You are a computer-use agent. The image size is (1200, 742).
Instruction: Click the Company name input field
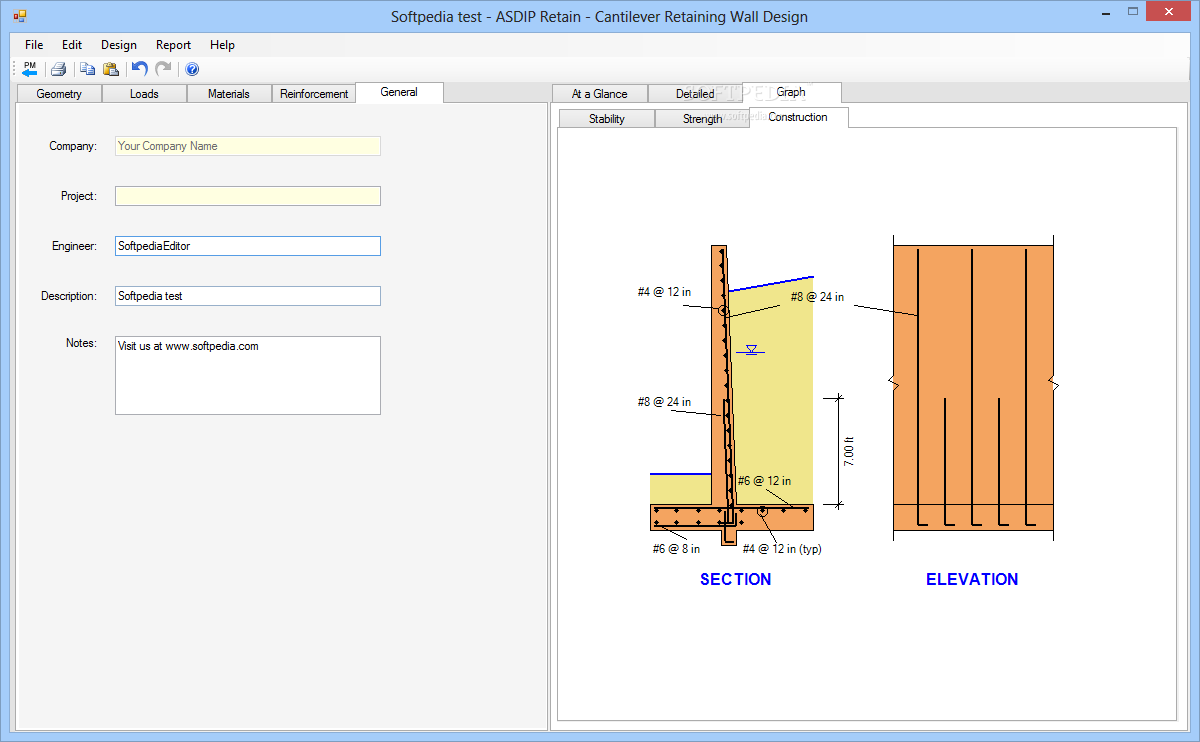coord(248,146)
